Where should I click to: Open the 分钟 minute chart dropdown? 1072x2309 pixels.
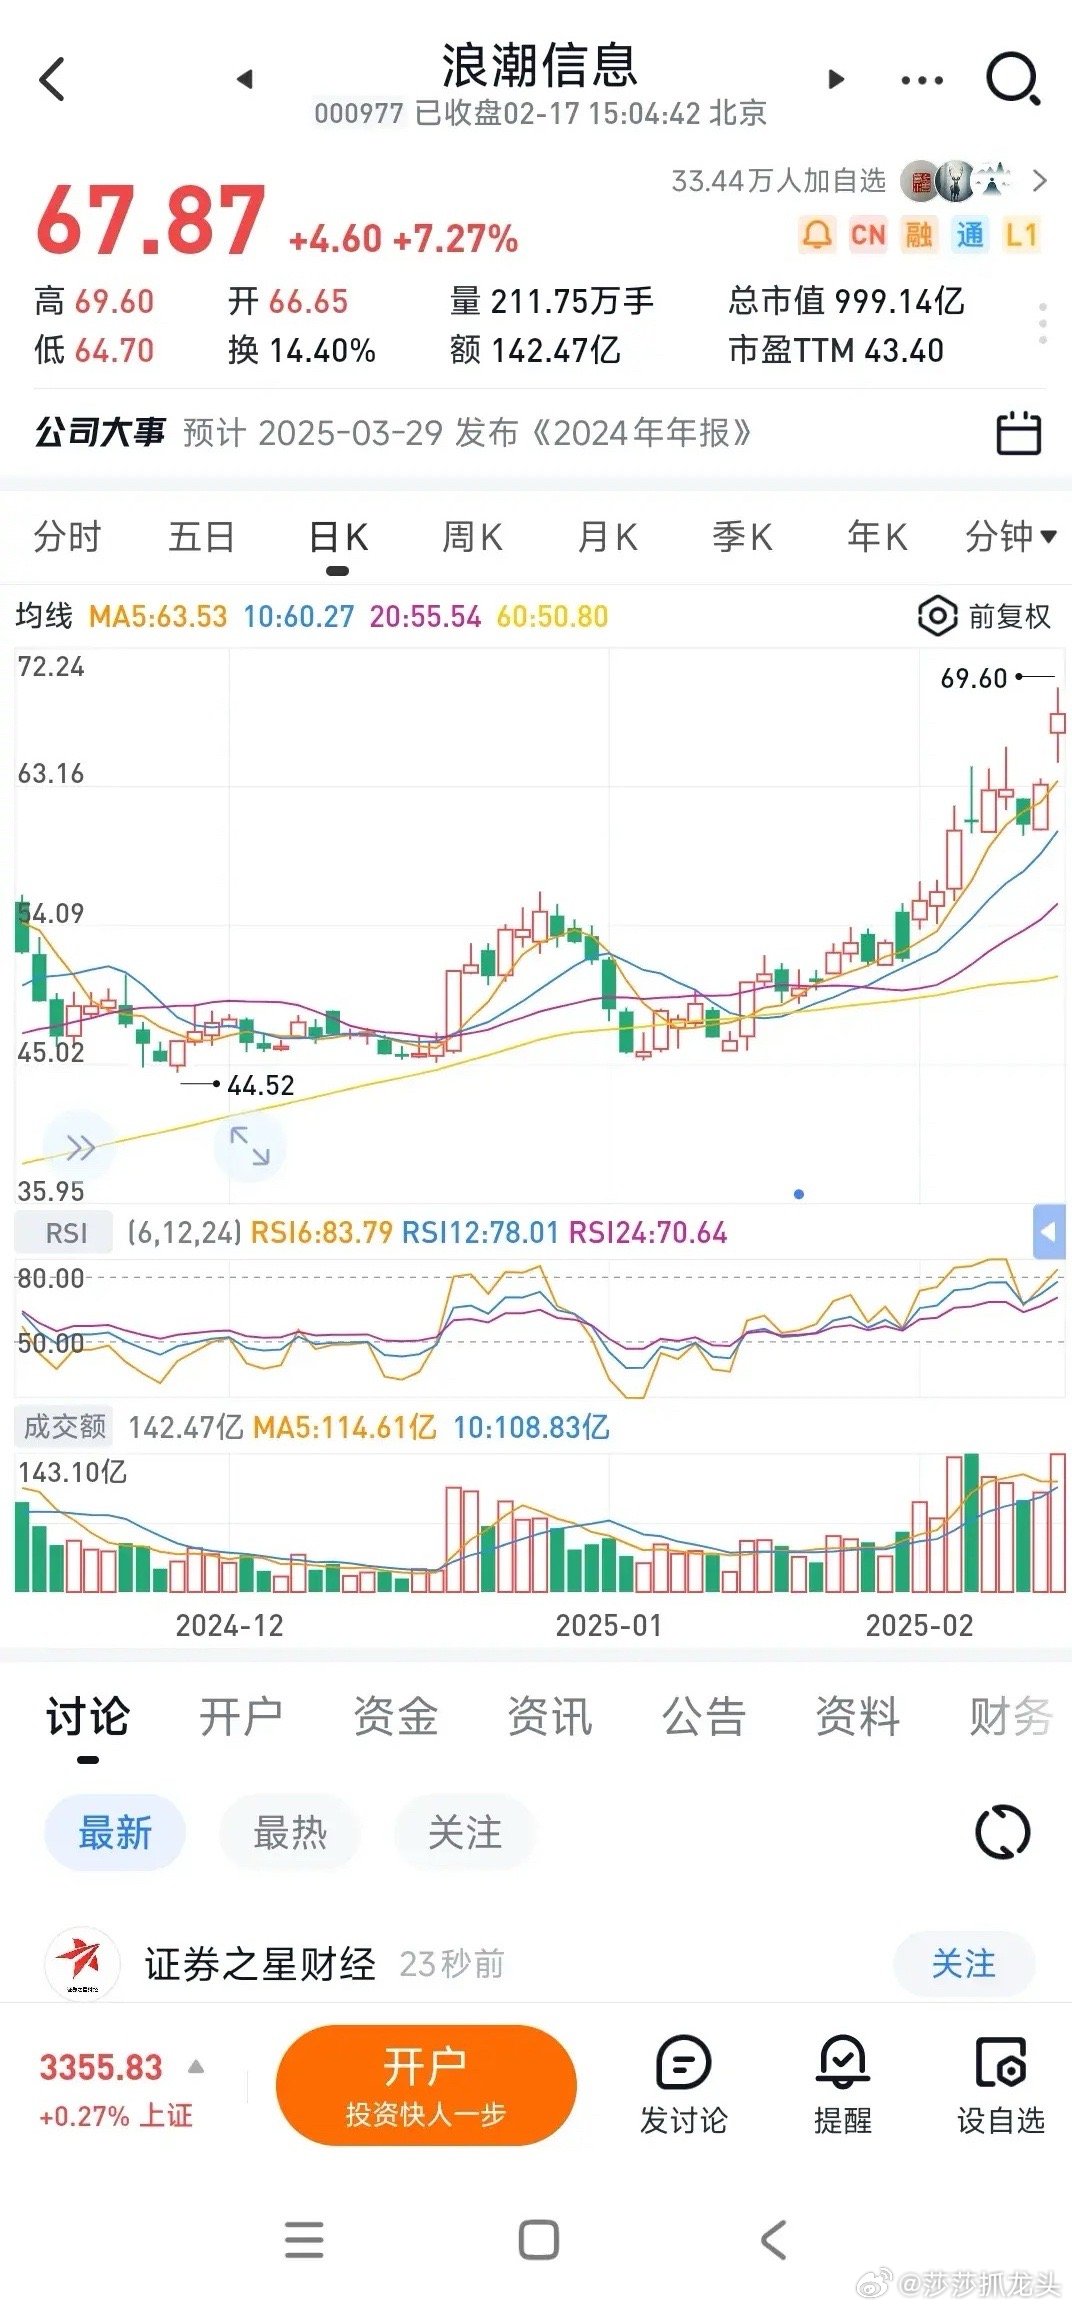(x=1010, y=537)
